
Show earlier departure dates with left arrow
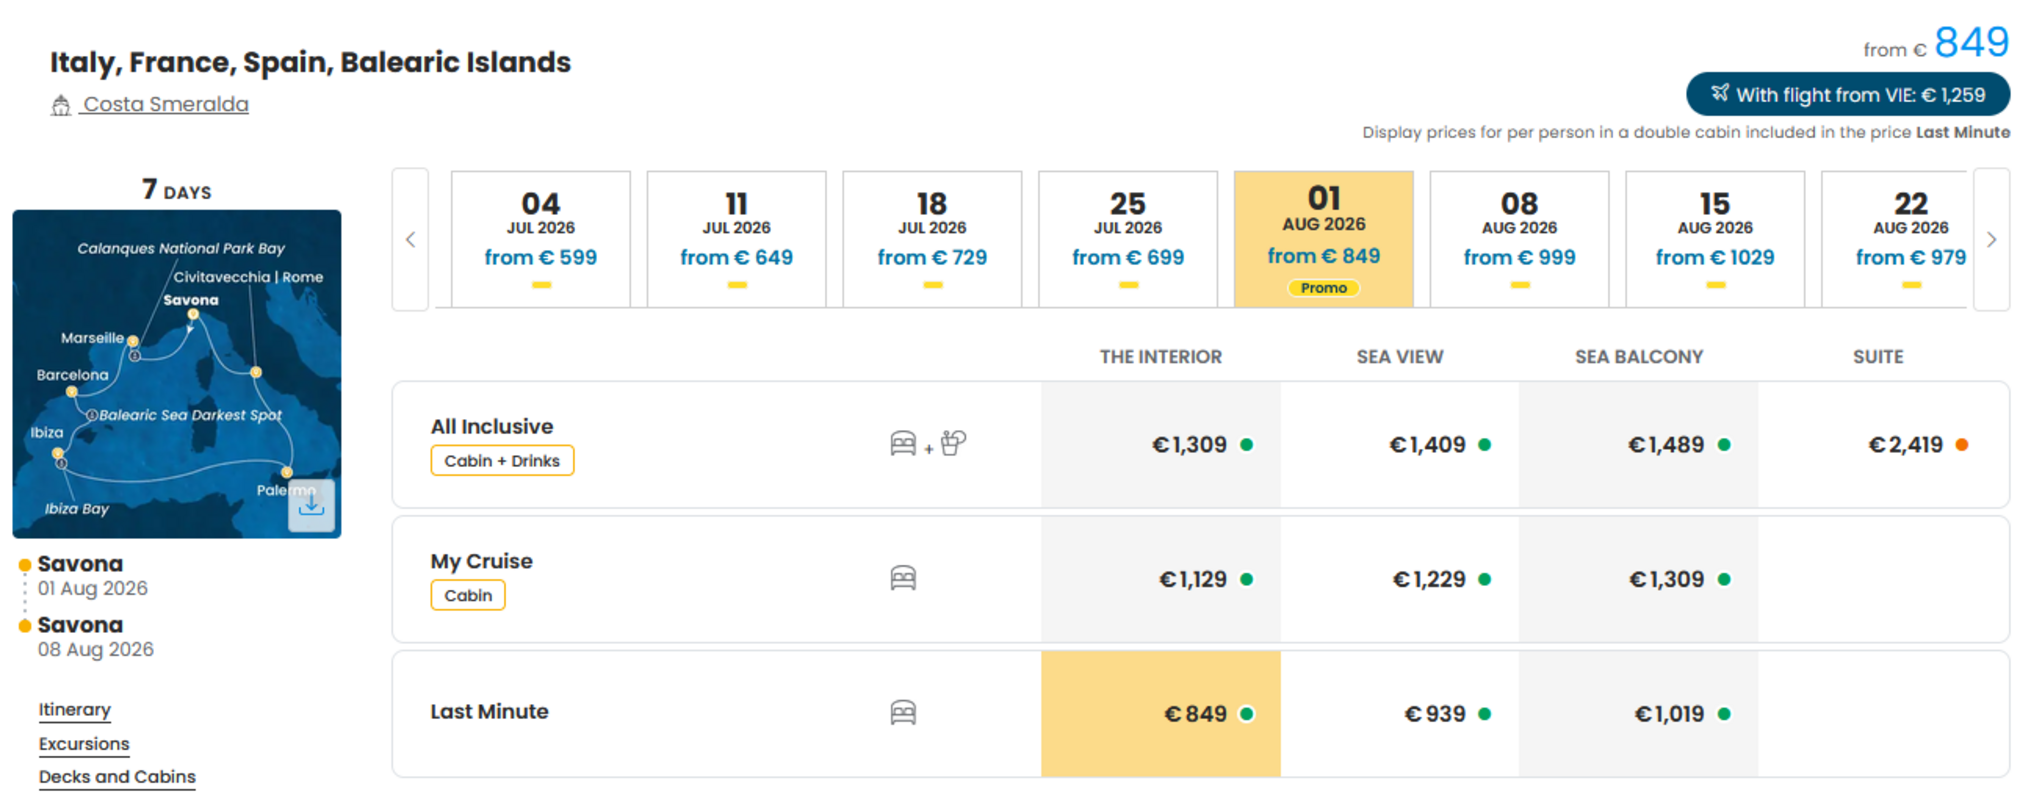click(x=411, y=240)
